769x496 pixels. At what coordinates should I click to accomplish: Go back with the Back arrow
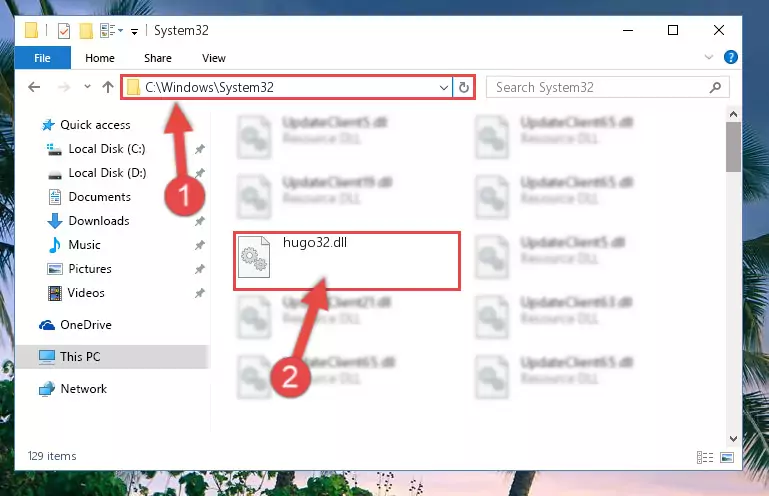click(x=34, y=87)
